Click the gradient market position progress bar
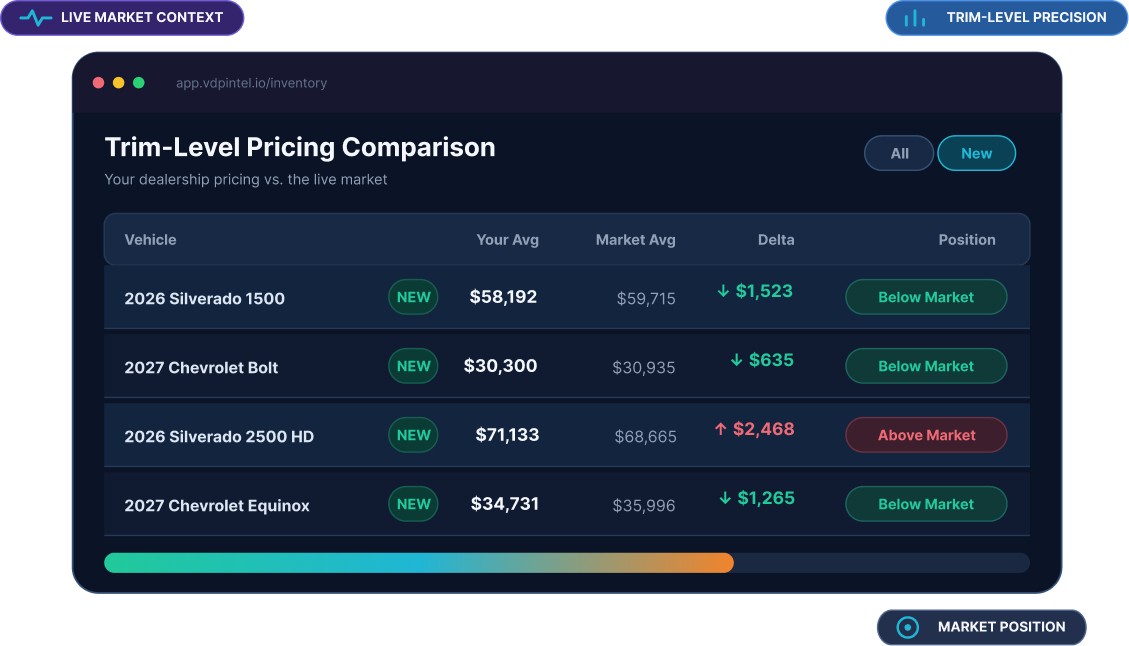The width and height of the screenshot is (1129, 646). point(567,563)
